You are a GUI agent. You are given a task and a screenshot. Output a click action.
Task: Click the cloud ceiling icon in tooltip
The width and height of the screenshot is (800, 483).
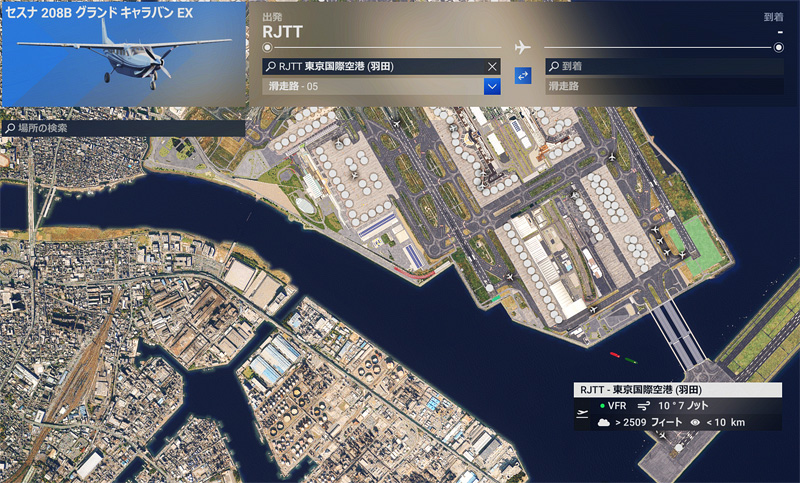604,422
